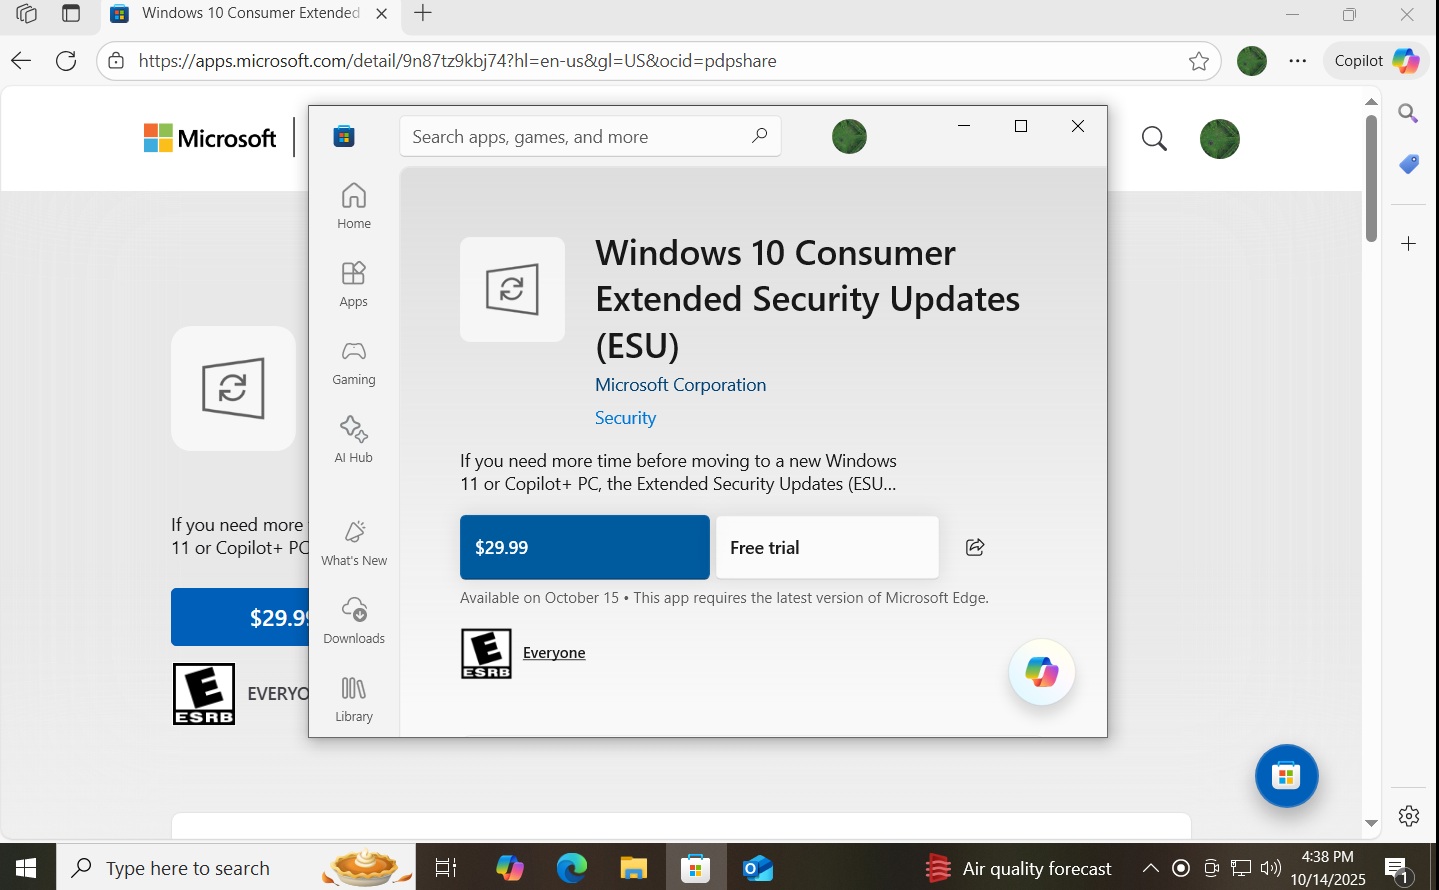Favorite this page with the star icon

[x=1198, y=61]
